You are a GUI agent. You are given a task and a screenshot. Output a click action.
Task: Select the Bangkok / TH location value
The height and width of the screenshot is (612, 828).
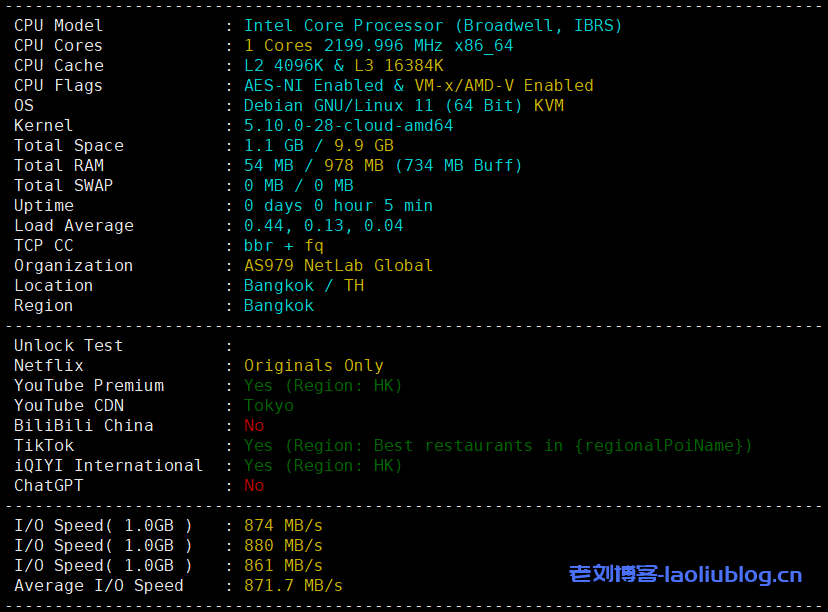303,286
